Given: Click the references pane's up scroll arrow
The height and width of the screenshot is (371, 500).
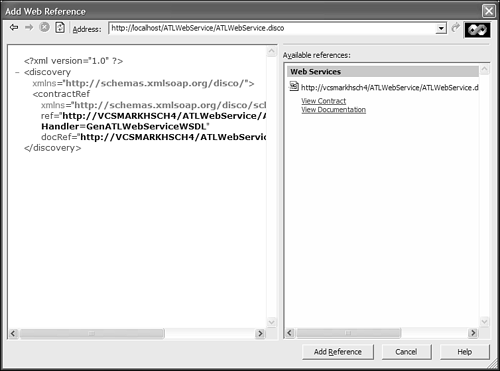Looking at the screenshot, I should (x=484, y=69).
